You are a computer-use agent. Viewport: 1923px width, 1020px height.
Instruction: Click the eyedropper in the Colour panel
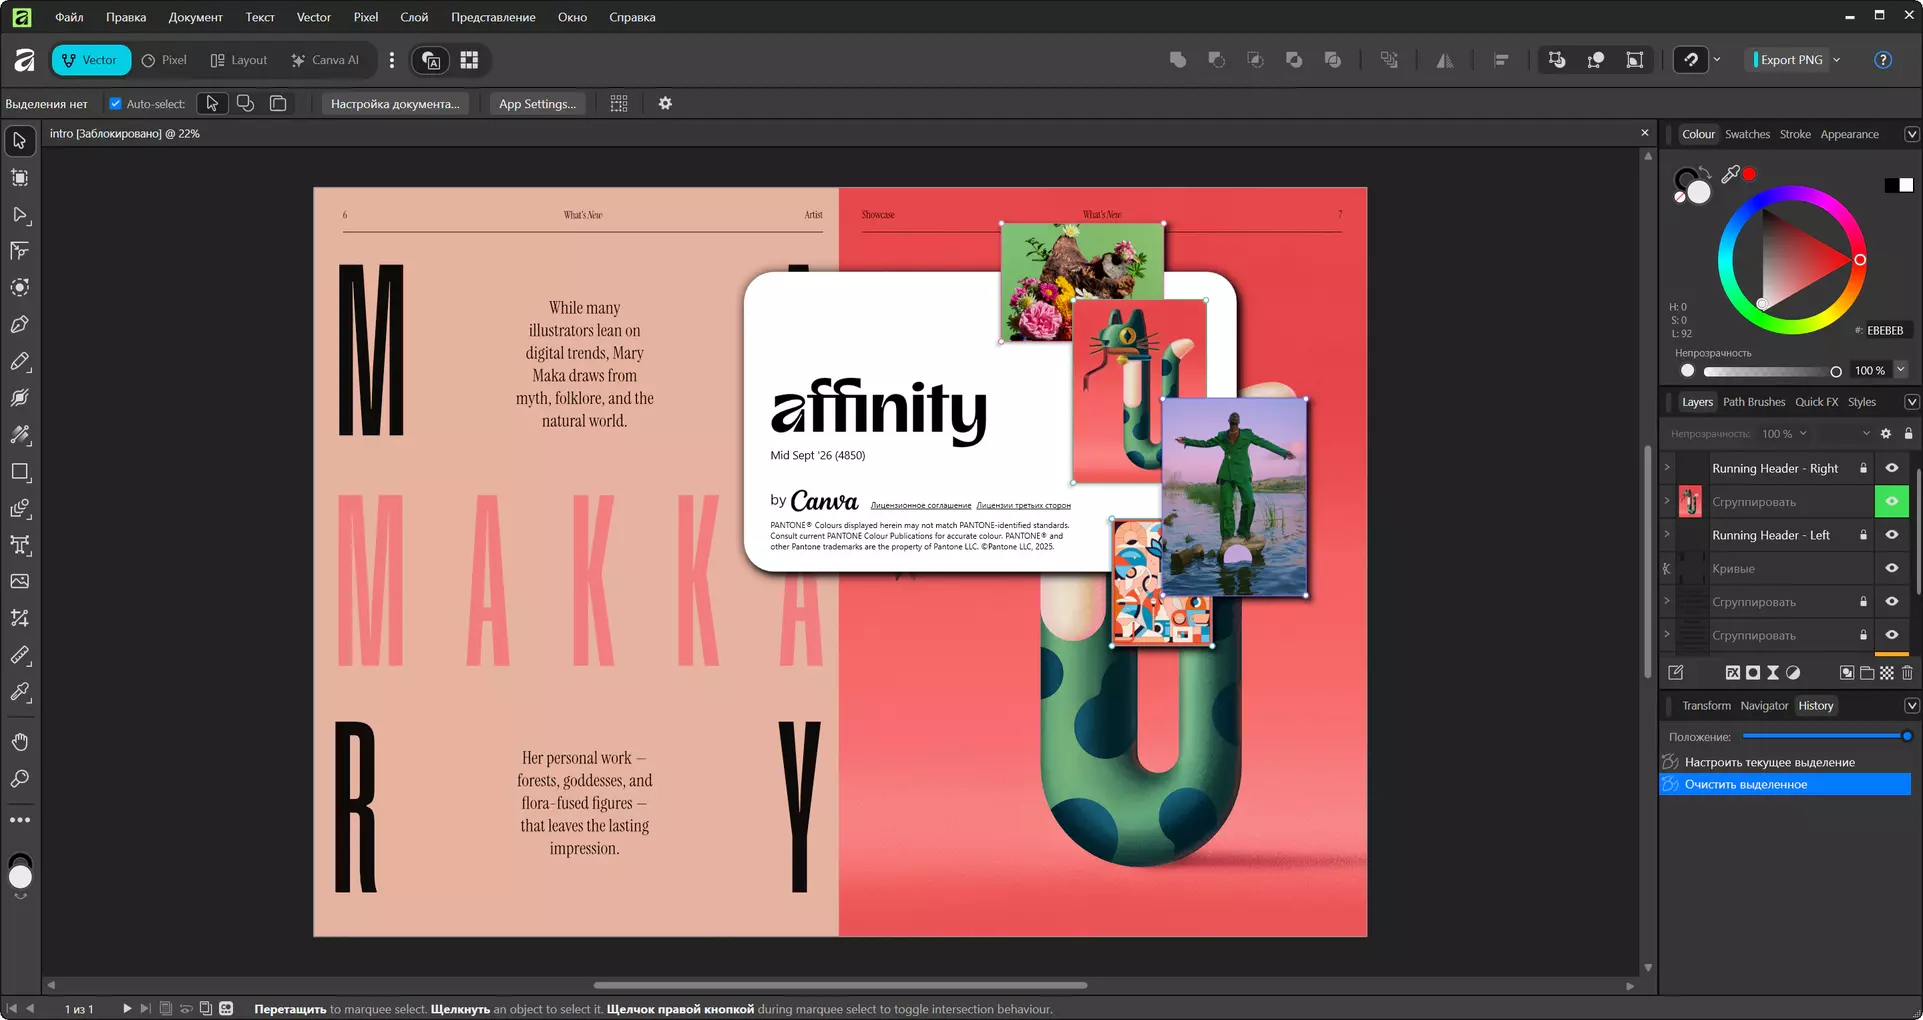pos(1730,174)
